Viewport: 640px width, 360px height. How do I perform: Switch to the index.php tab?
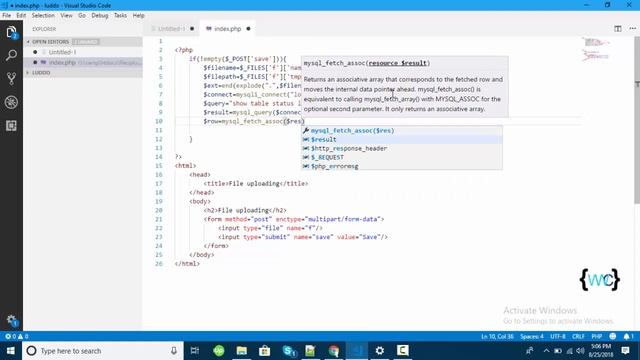(227, 29)
